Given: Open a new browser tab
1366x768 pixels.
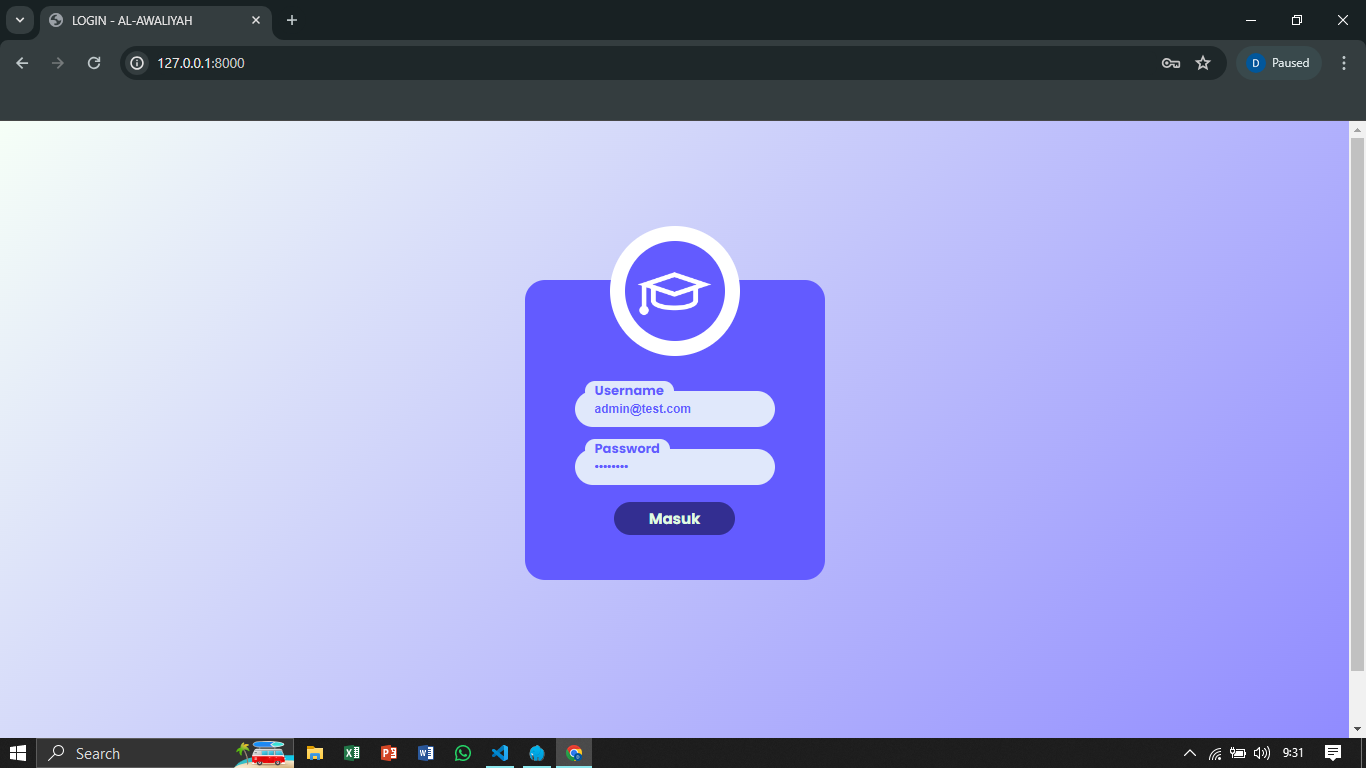Looking at the screenshot, I should [292, 20].
